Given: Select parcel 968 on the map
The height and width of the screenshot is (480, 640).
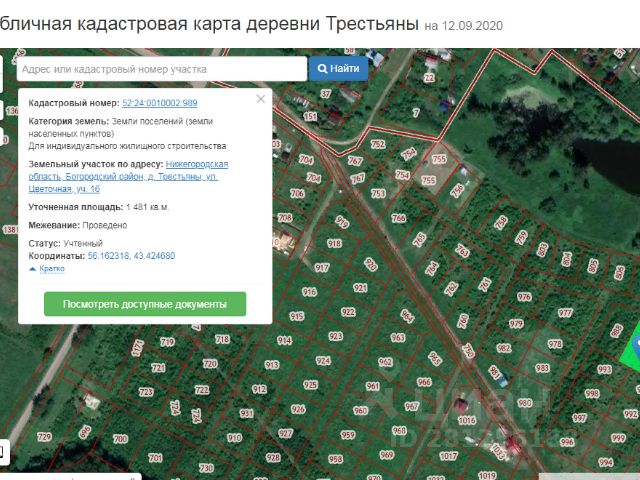Looking at the screenshot, I should tap(399, 430).
